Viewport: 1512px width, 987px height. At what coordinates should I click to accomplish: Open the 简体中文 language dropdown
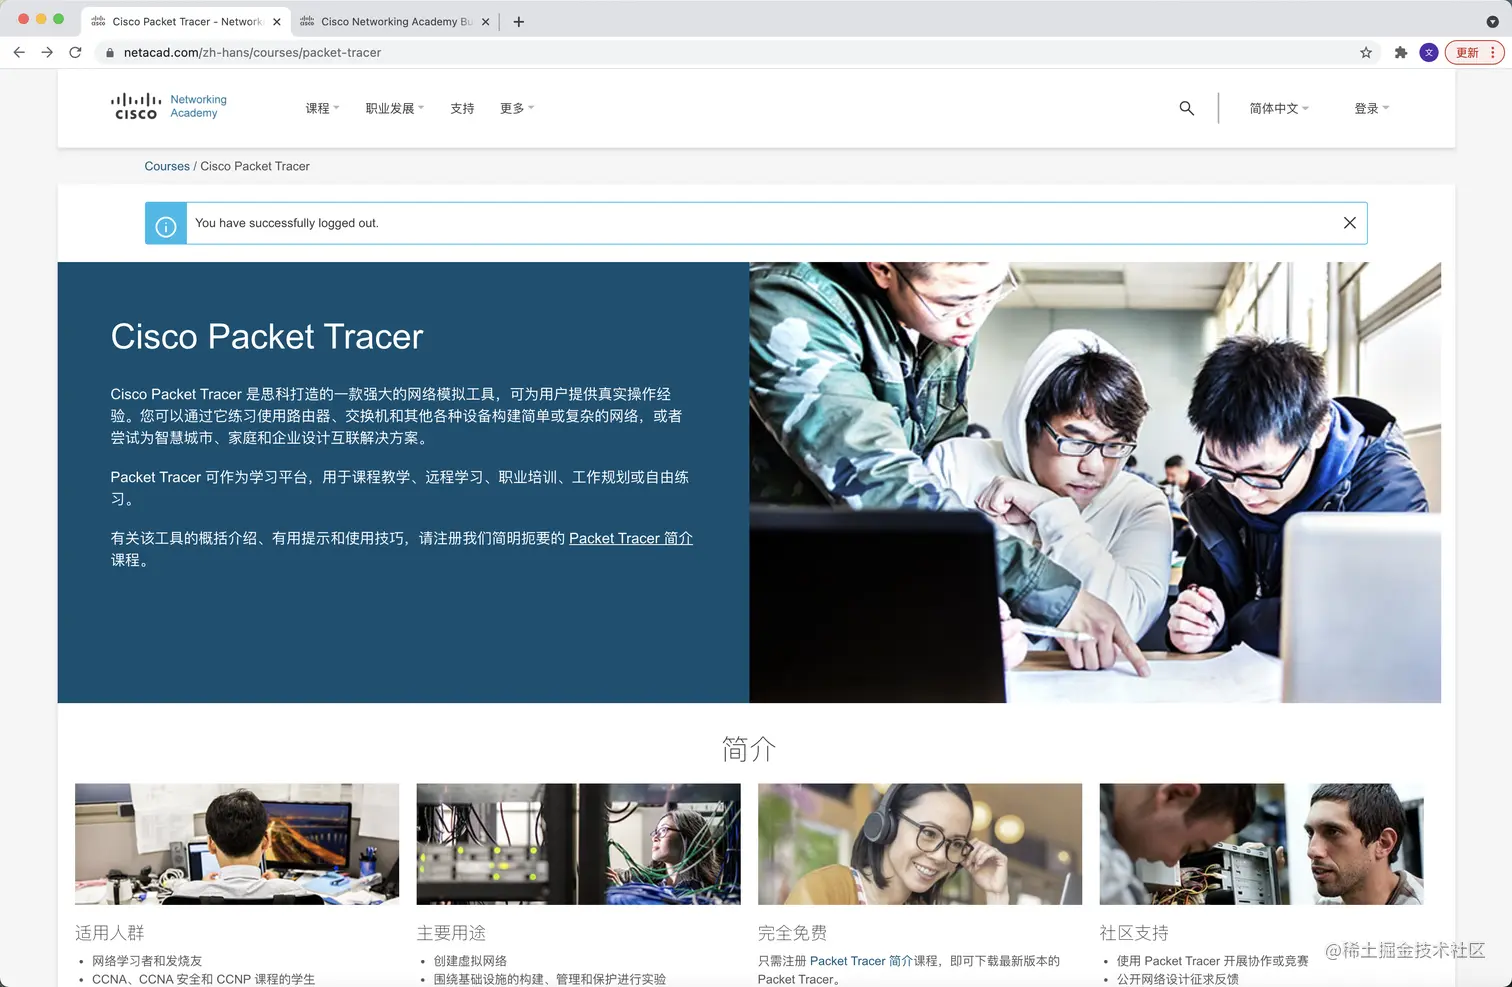click(1279, 108)
